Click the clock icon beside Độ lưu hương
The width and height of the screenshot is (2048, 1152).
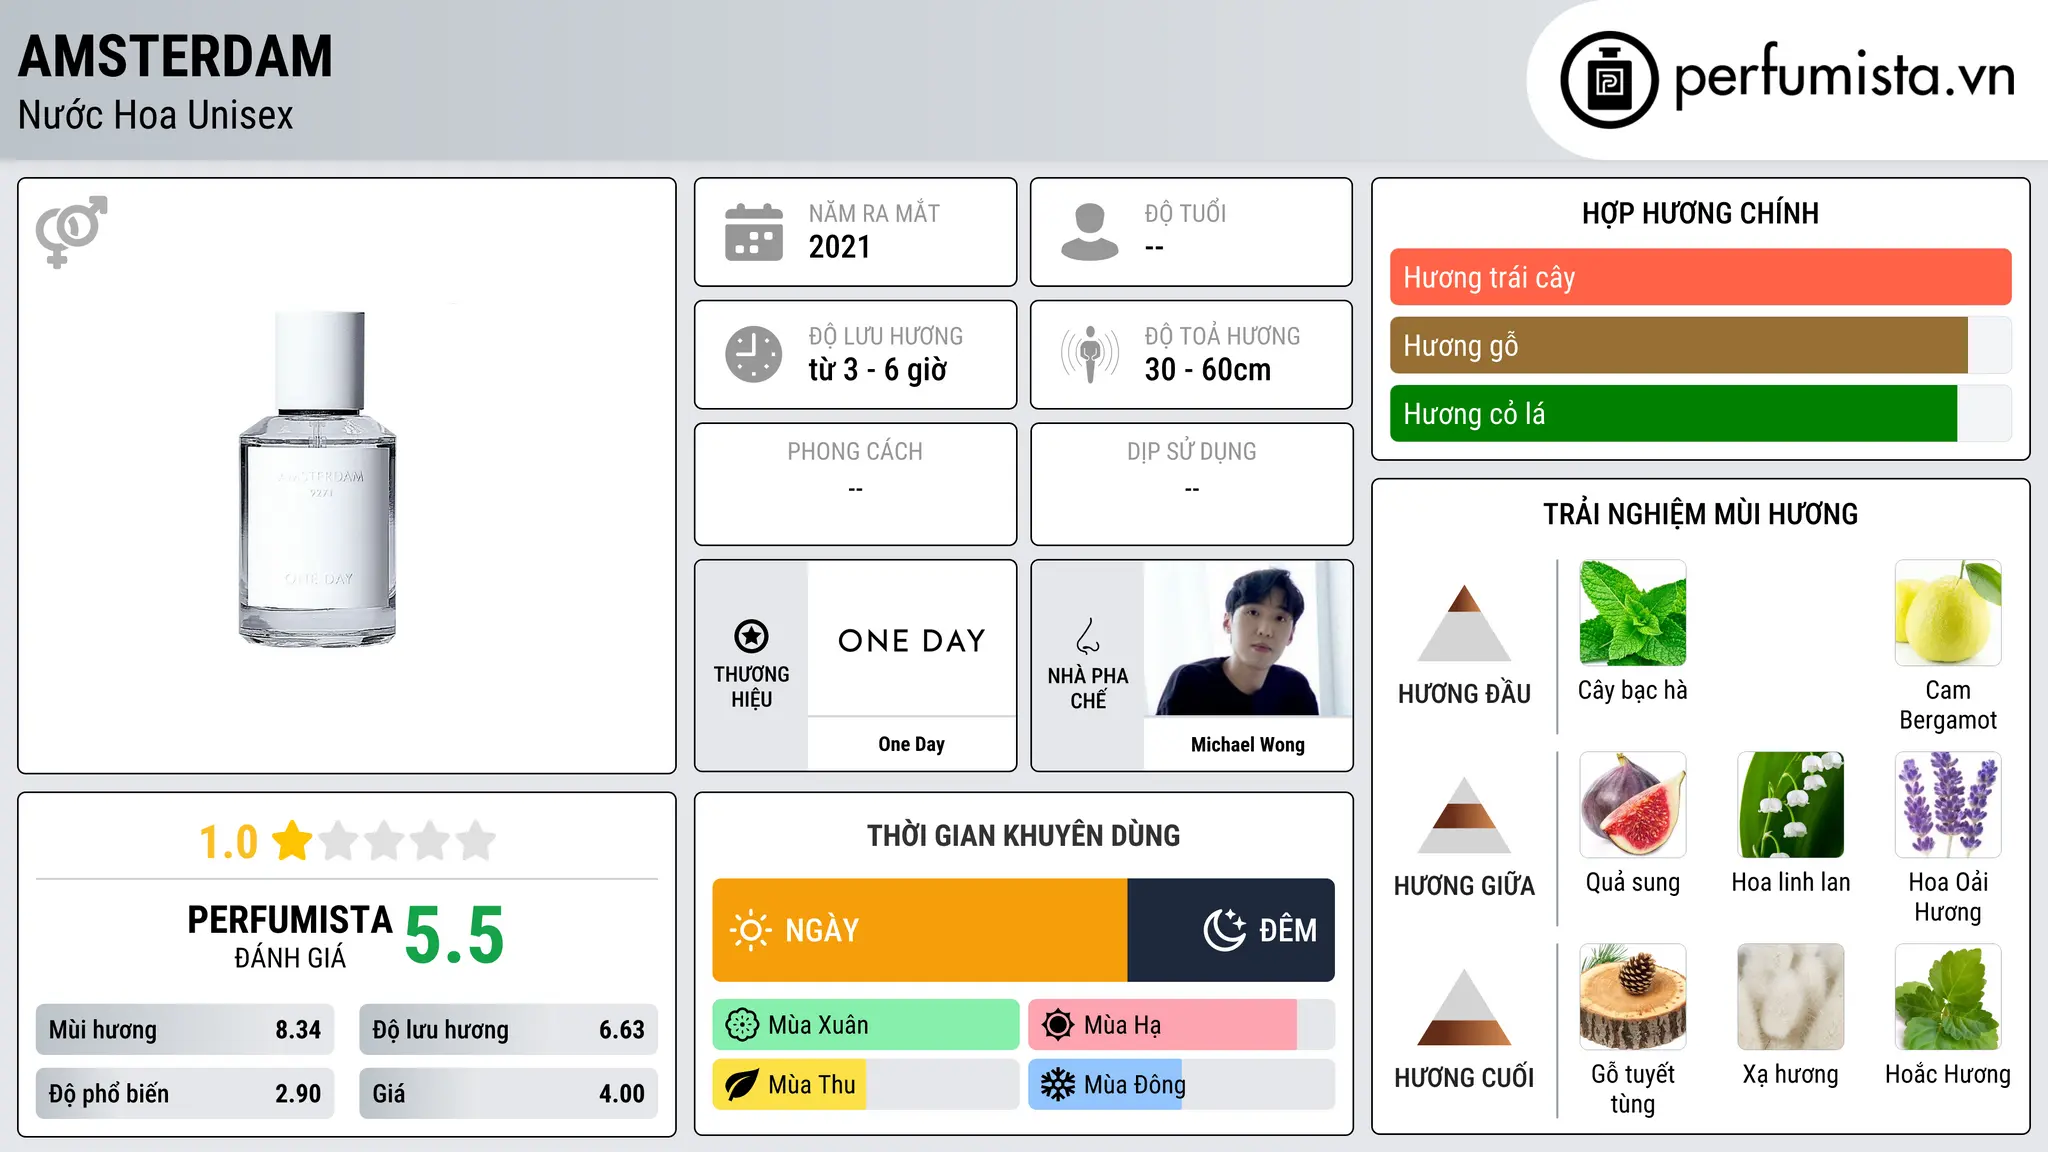(754, 354)
